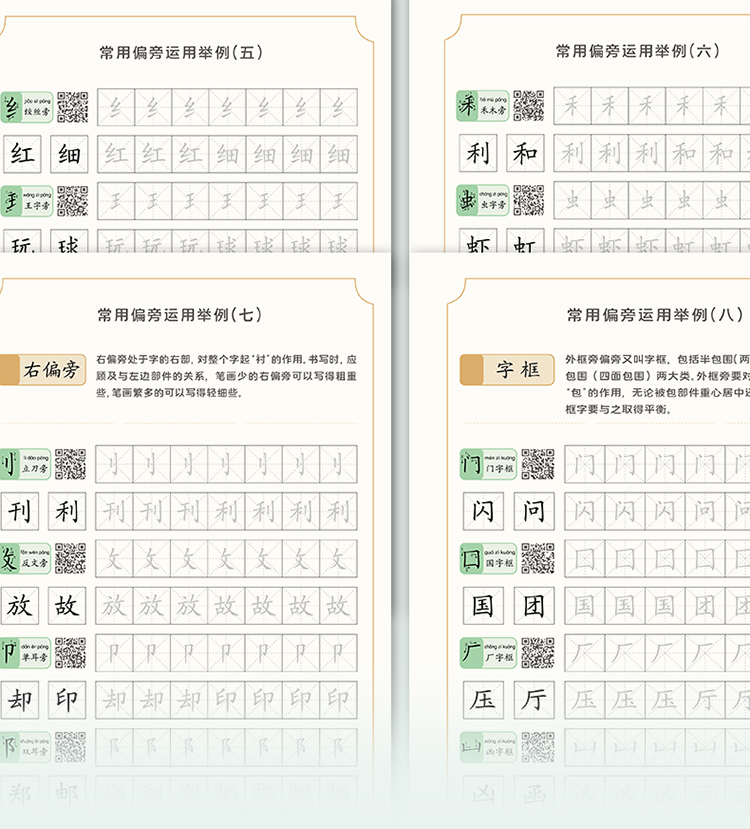Screen dimensions: 750x829
Task: Click the QR code beside 门字框
Action: 538,464
